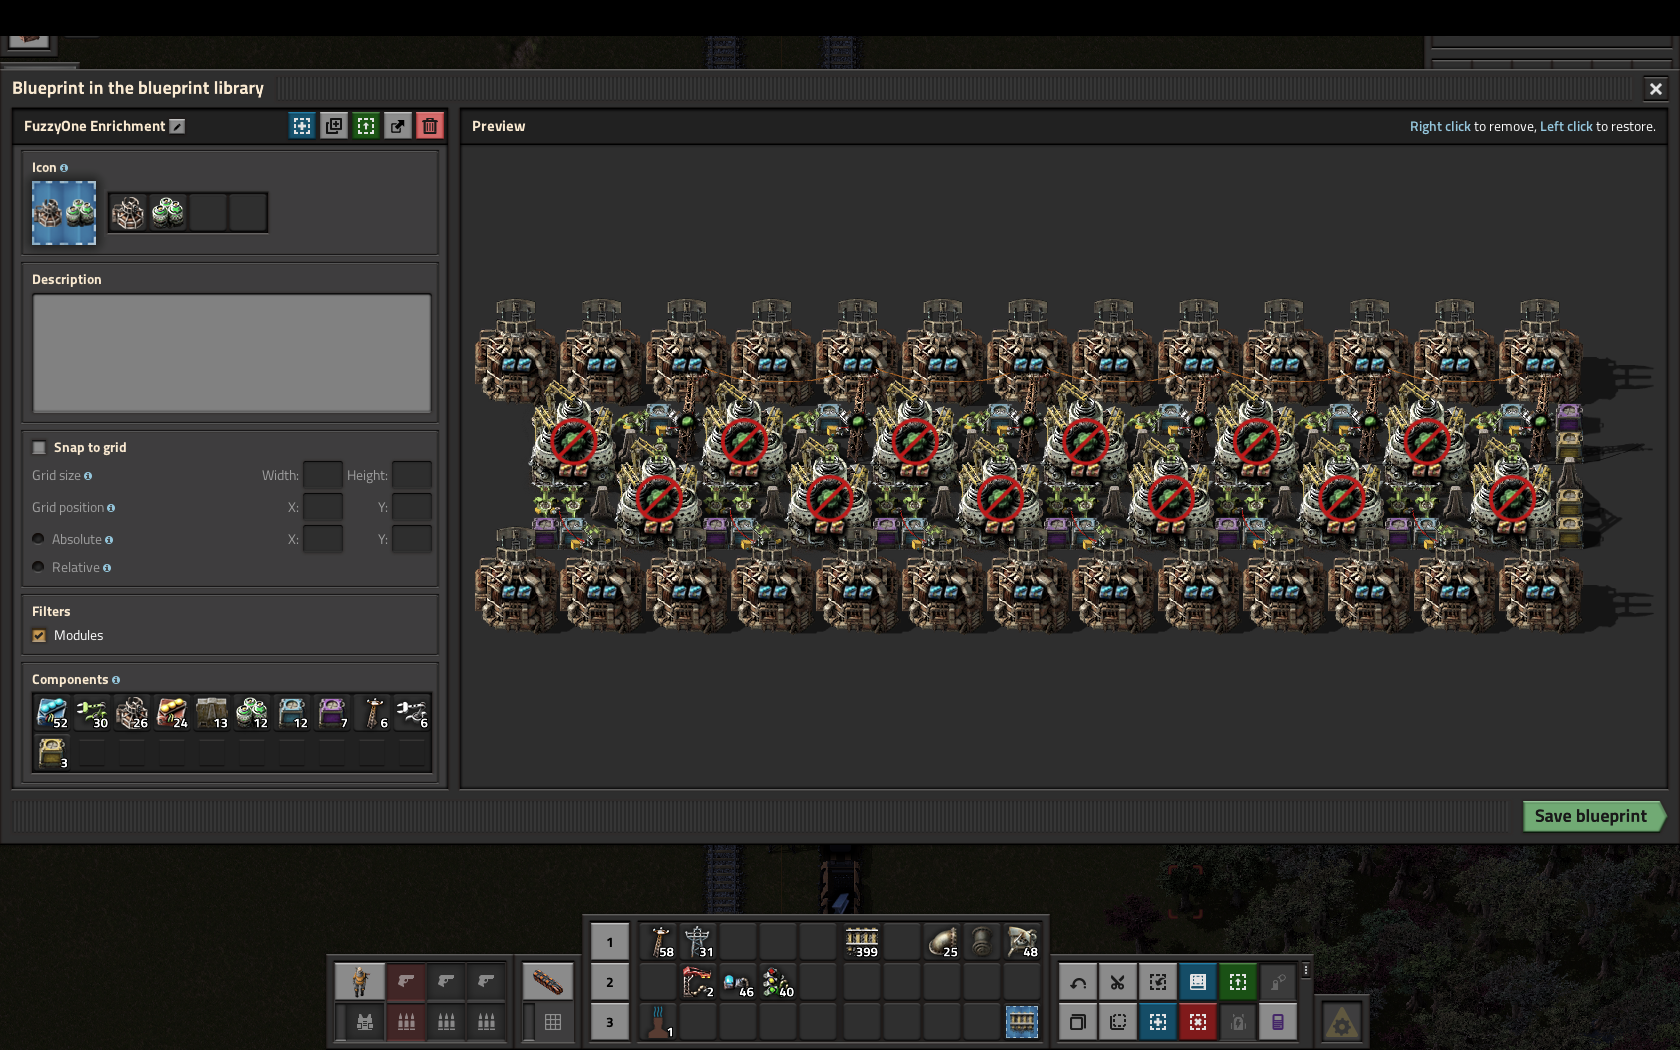Click the Copy shortcut button
Image resolution: width=1680 pixels, height=1050 pixels.
tap(1078, 1022)
